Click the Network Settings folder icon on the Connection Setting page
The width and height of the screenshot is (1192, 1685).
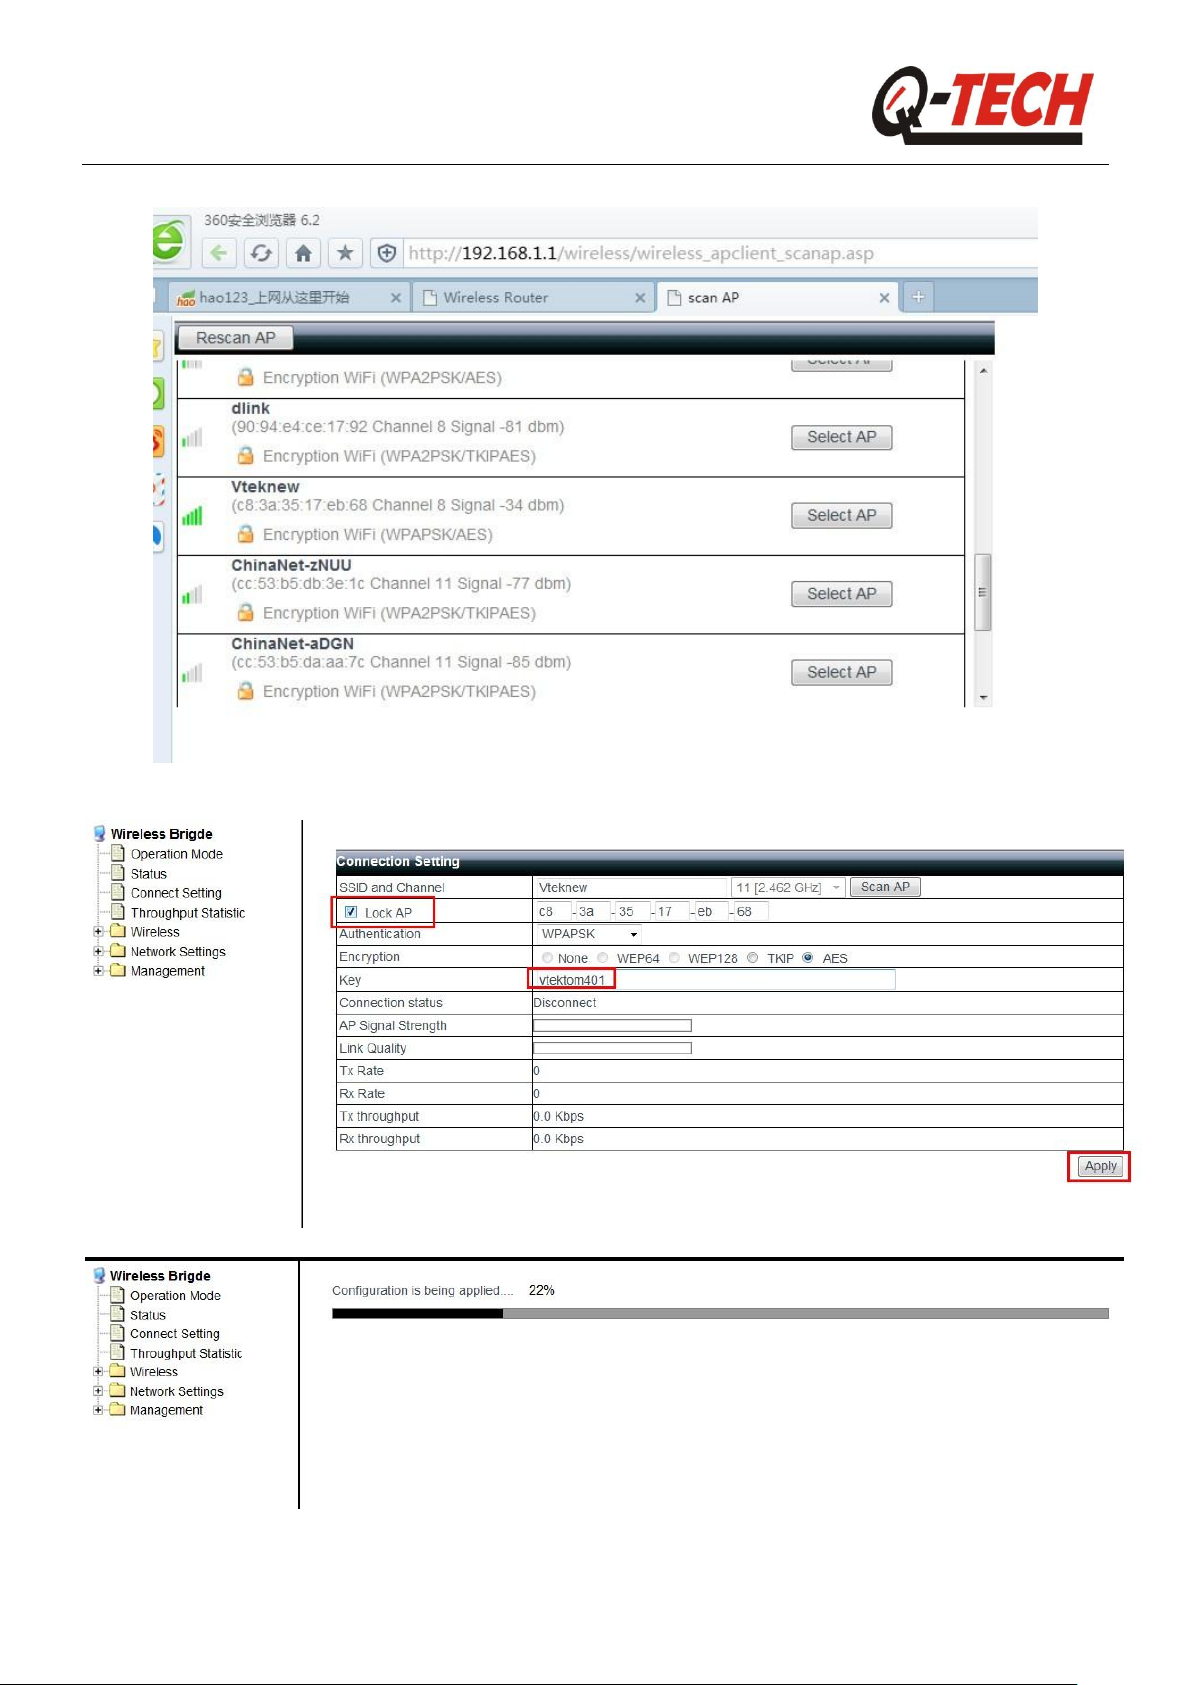click(x=118, y=950)
